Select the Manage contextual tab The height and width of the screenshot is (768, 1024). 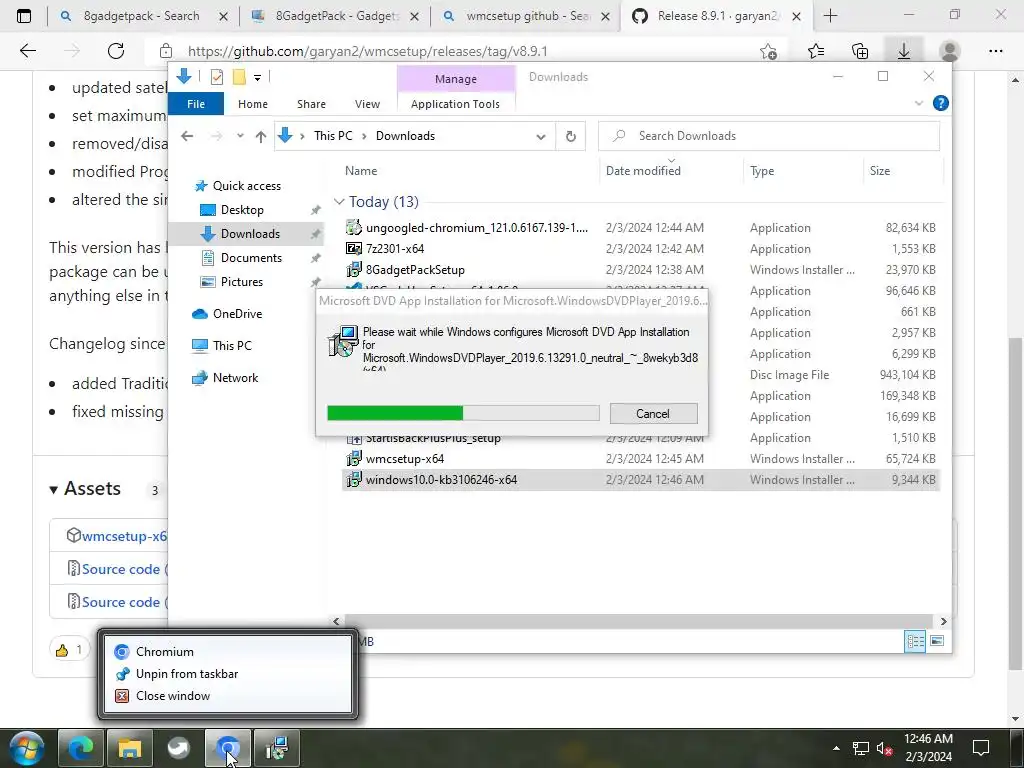456,78
